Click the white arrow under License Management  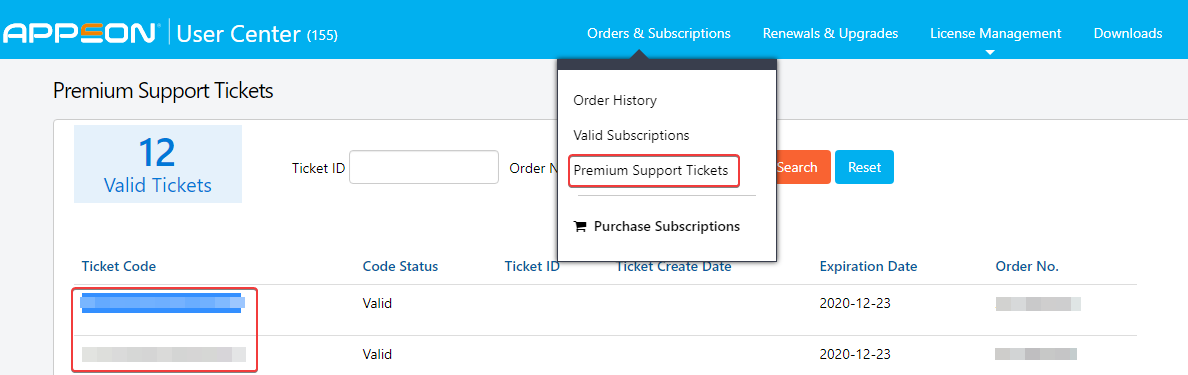990,52
